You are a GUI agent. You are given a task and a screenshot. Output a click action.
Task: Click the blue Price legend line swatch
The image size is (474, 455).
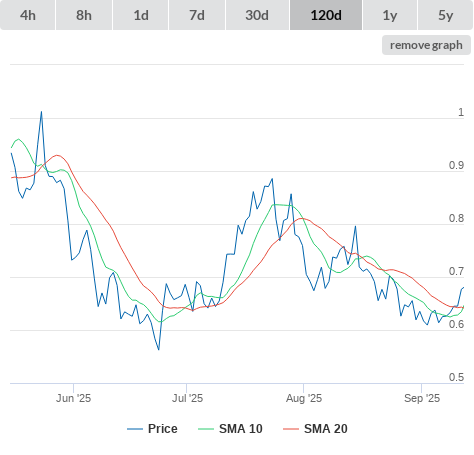pyautogui.click(x=135, y=429)
